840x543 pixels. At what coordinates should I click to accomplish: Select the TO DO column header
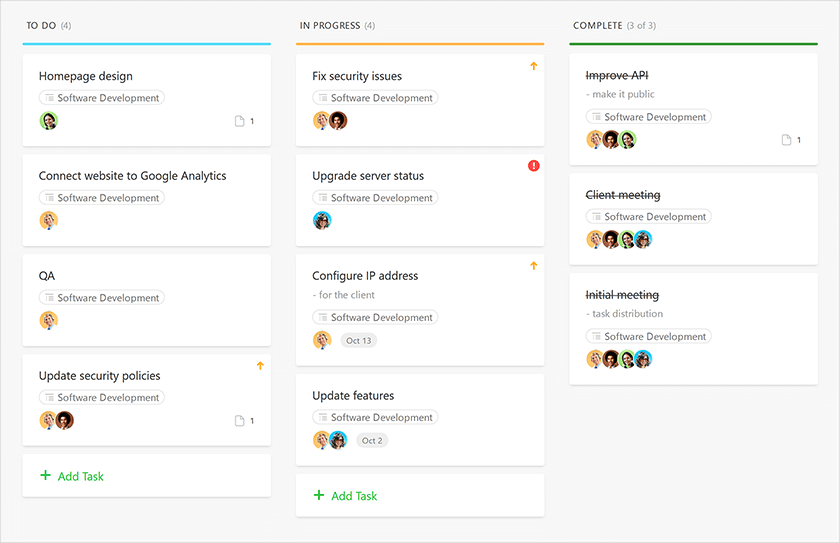point(41,25)
